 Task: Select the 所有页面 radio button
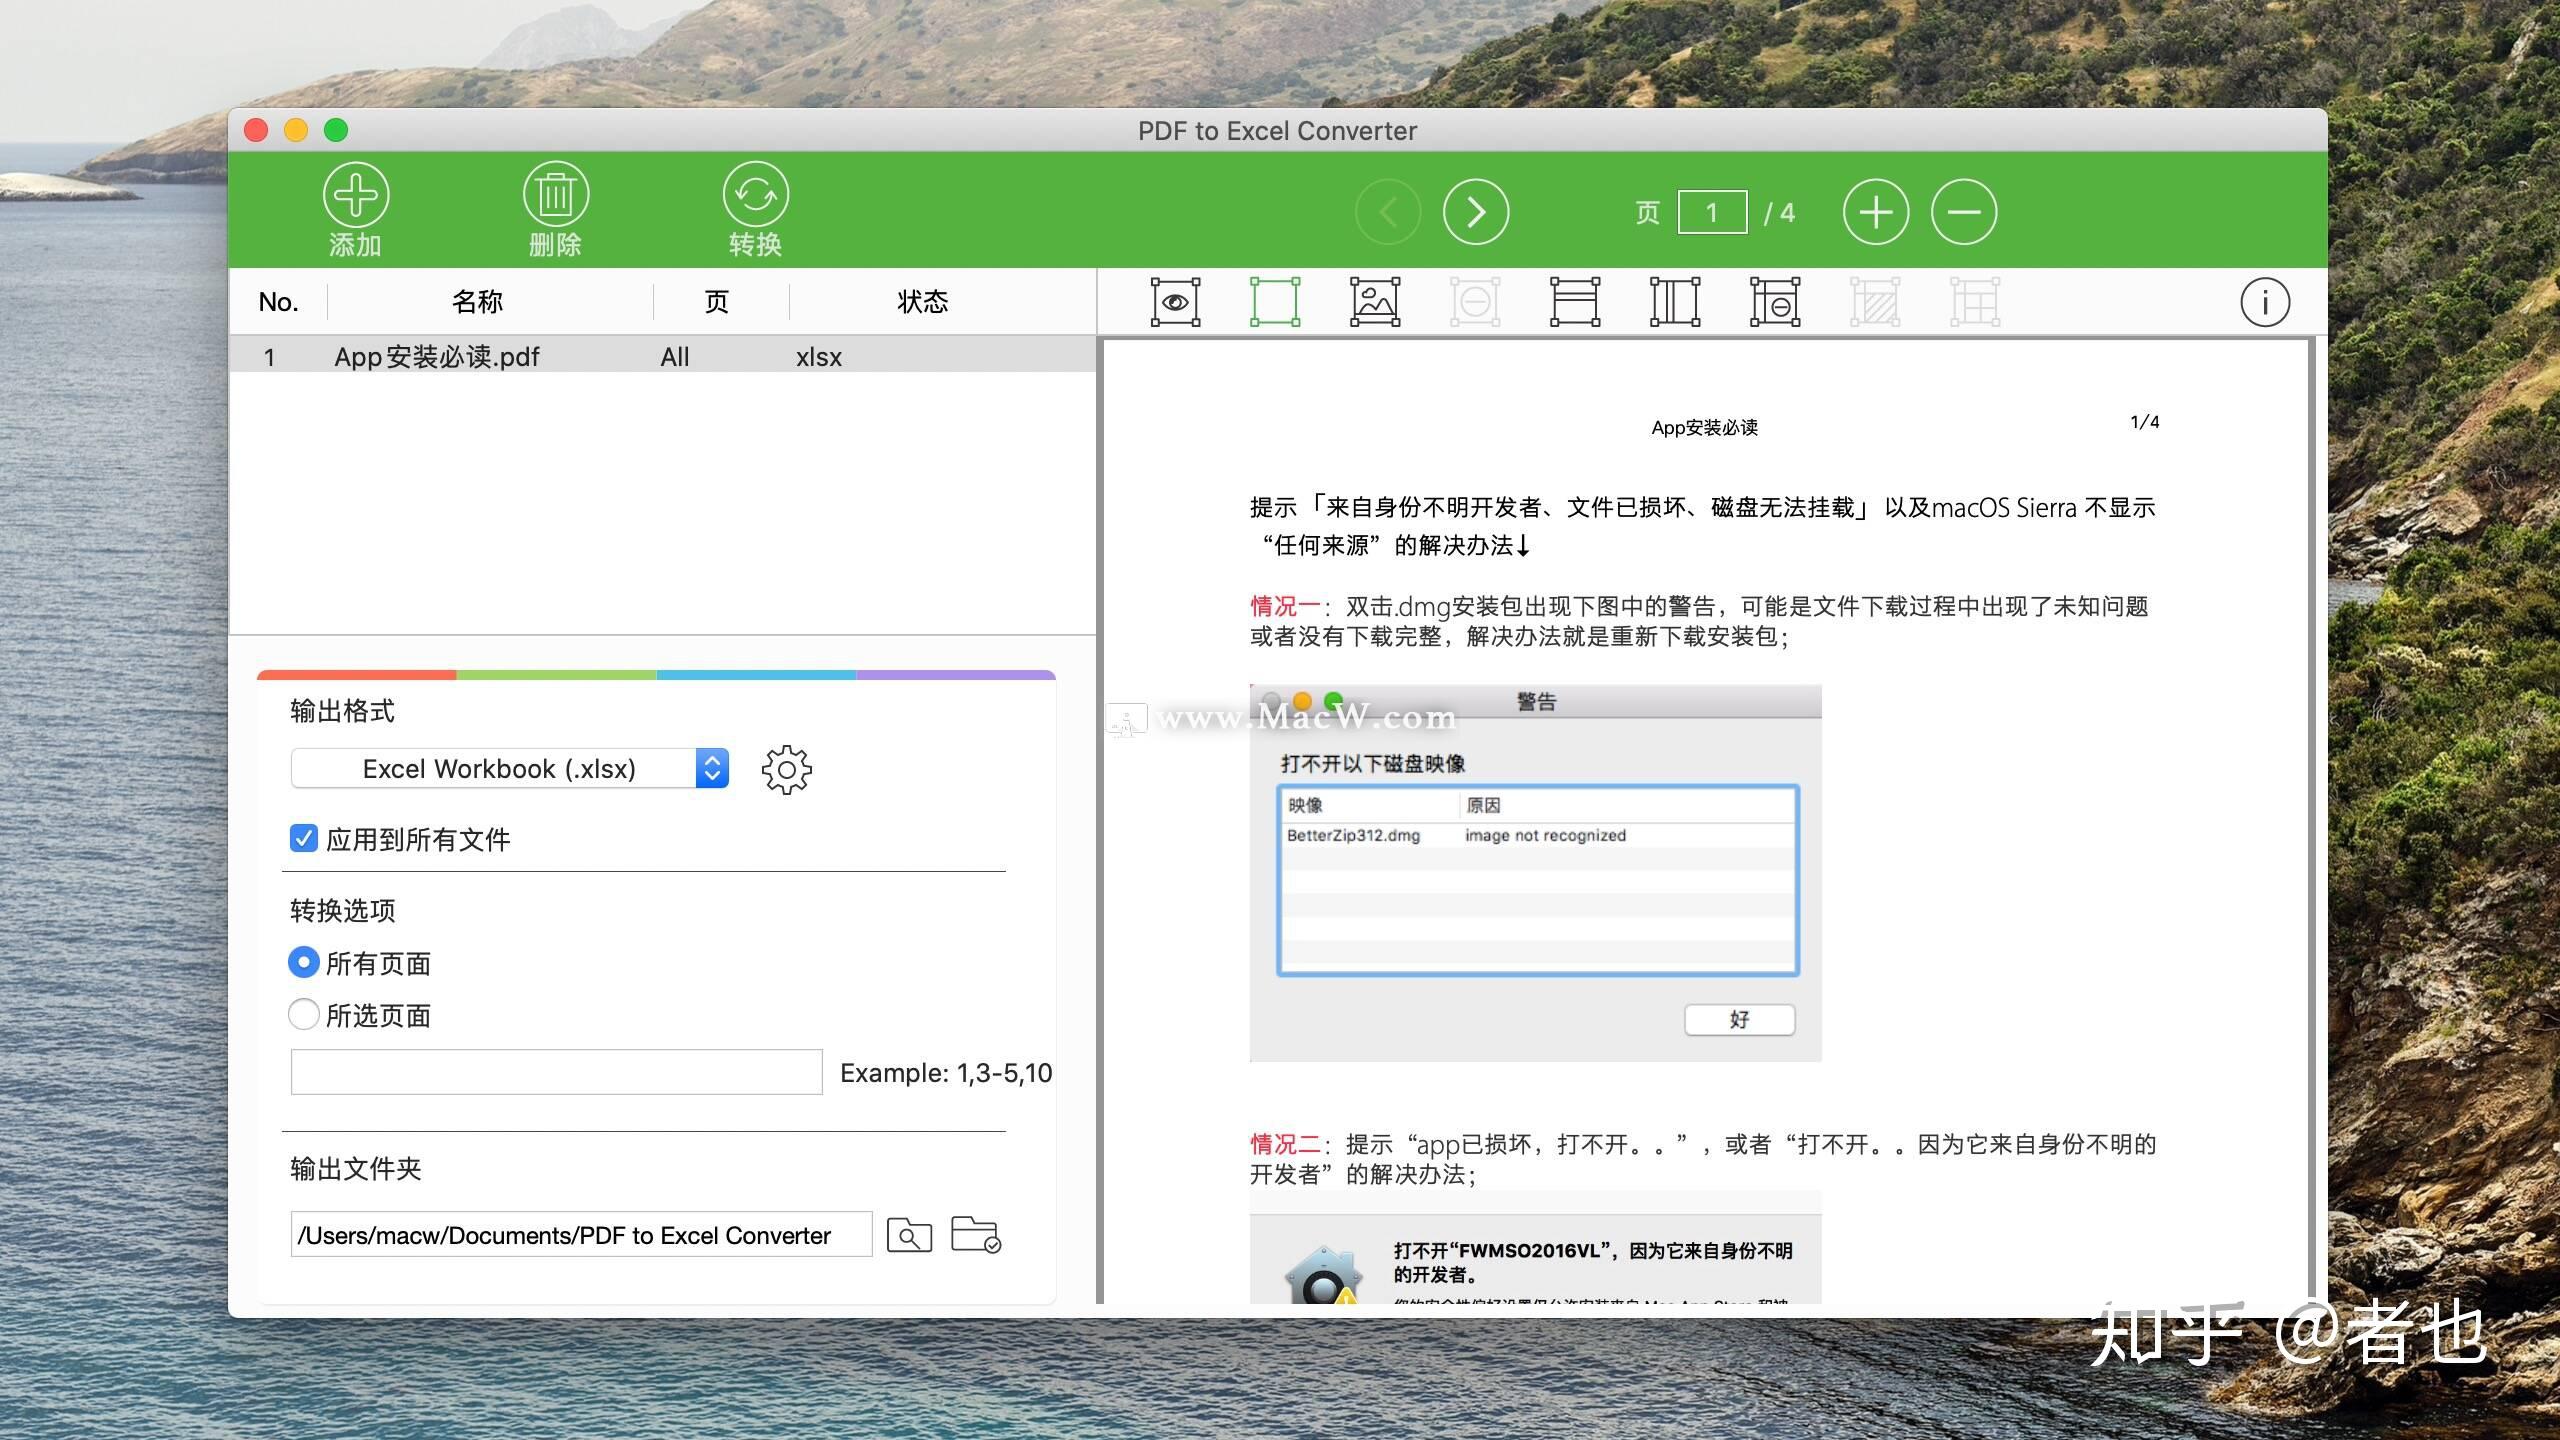[x=303, y=962]
